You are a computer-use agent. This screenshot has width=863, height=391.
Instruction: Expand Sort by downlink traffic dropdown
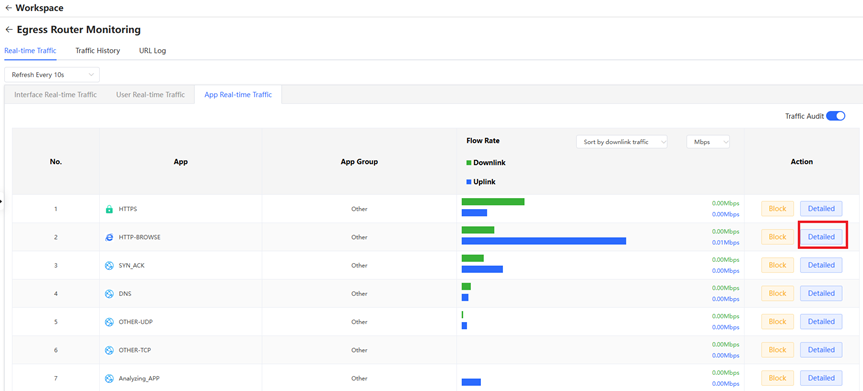pos(621,142)
